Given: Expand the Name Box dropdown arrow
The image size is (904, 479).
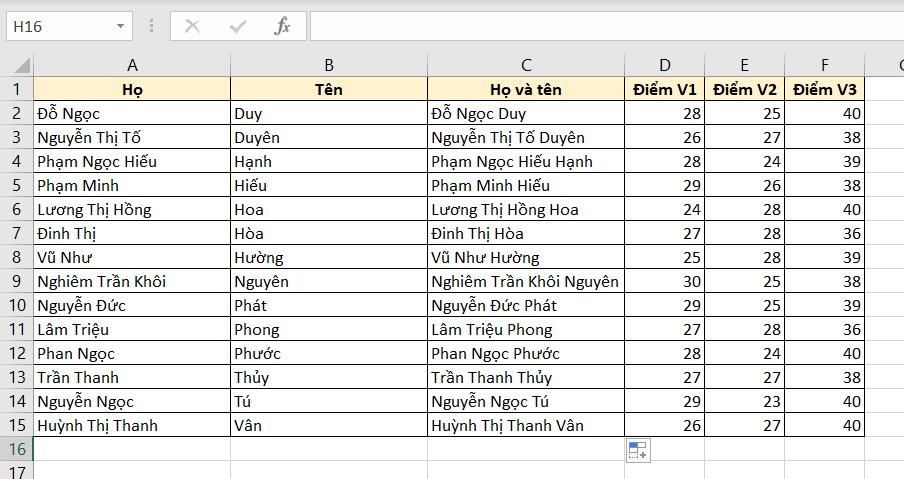Looking at the screenshot, I should (x=121, y=26).
